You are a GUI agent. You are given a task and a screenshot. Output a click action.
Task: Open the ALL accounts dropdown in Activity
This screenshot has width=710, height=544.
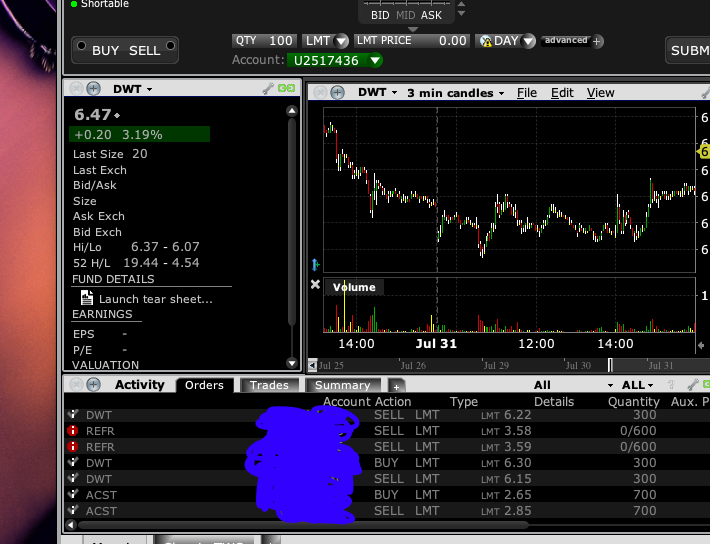point(638,385)
